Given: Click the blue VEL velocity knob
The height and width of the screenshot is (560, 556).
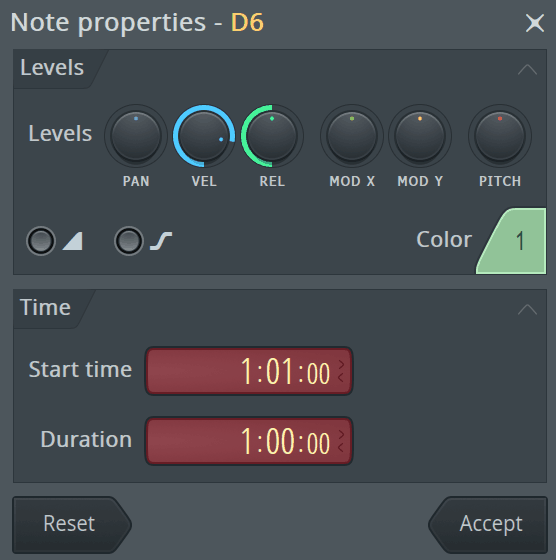Looking at the screenshot, I should [x=204, y=136].
